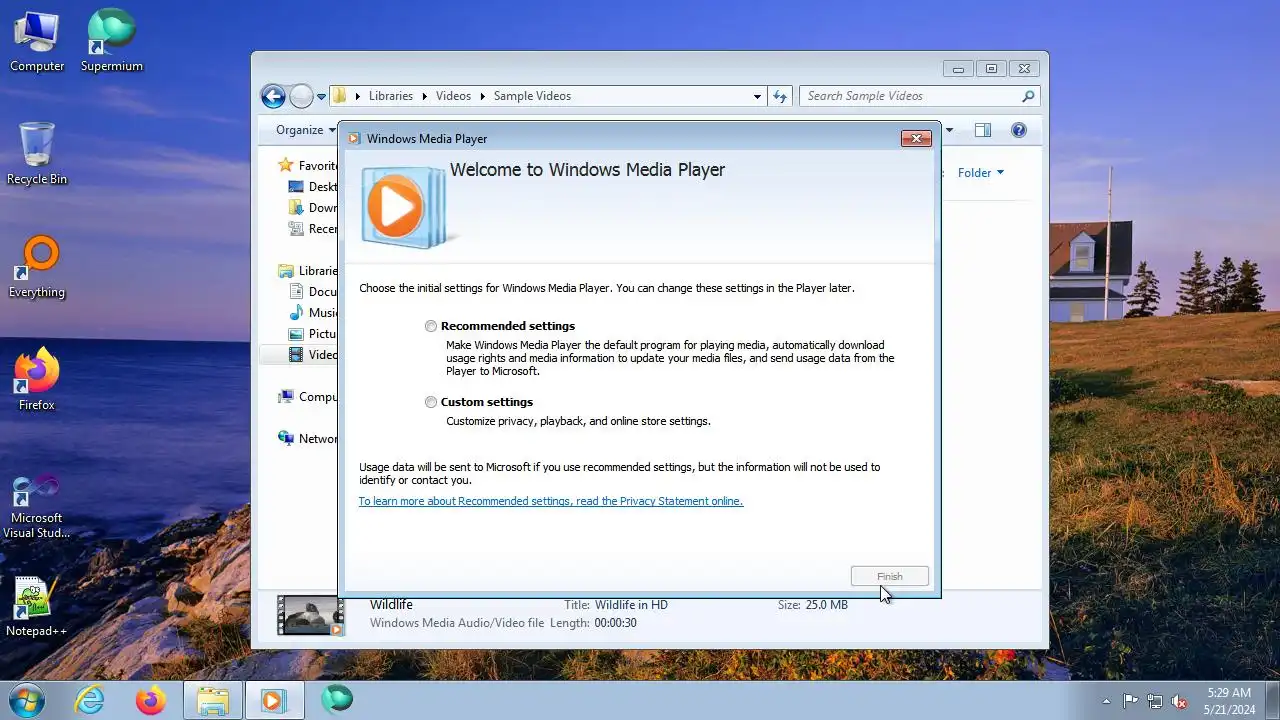Close the Windows Media Player dialog
This screenshot has width=1280, height=720.
[916, 138]
